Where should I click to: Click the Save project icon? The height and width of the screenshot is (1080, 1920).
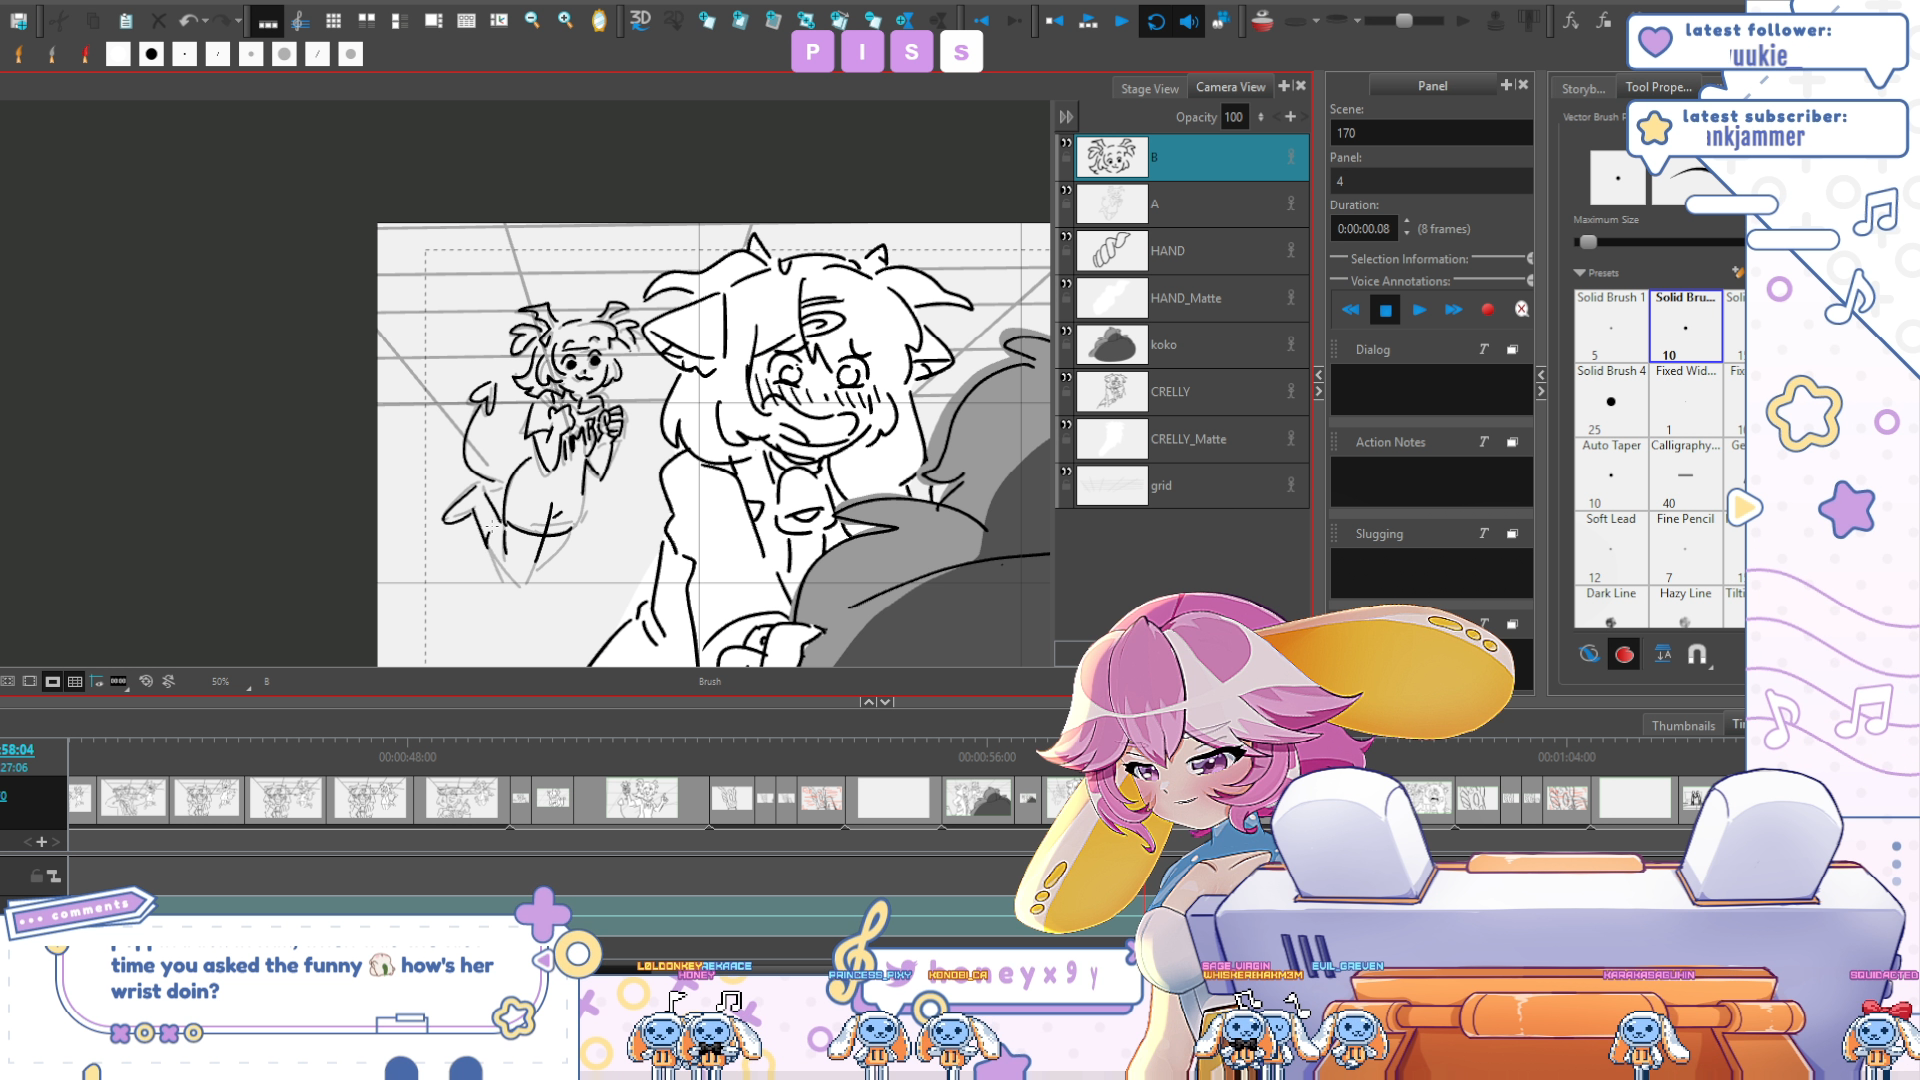18,20
